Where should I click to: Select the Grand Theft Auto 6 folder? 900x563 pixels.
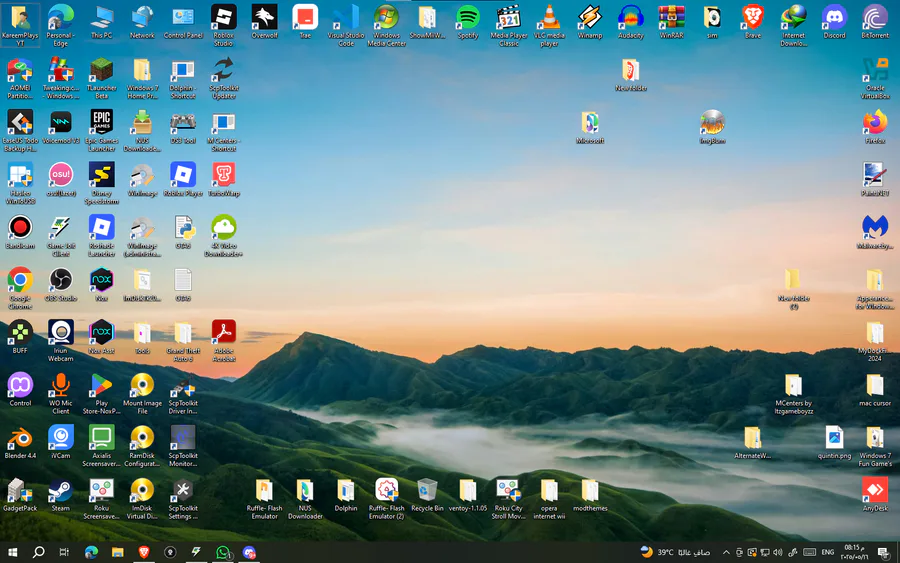click(183, 340)
